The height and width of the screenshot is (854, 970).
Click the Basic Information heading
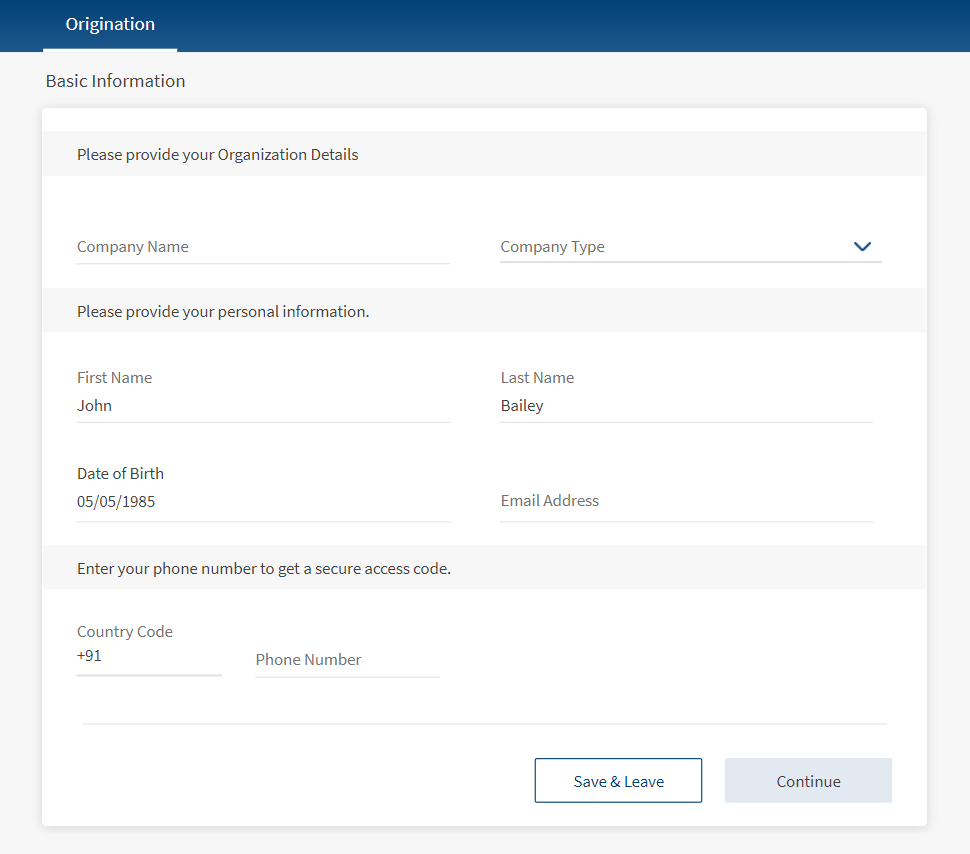click(116, 81)
